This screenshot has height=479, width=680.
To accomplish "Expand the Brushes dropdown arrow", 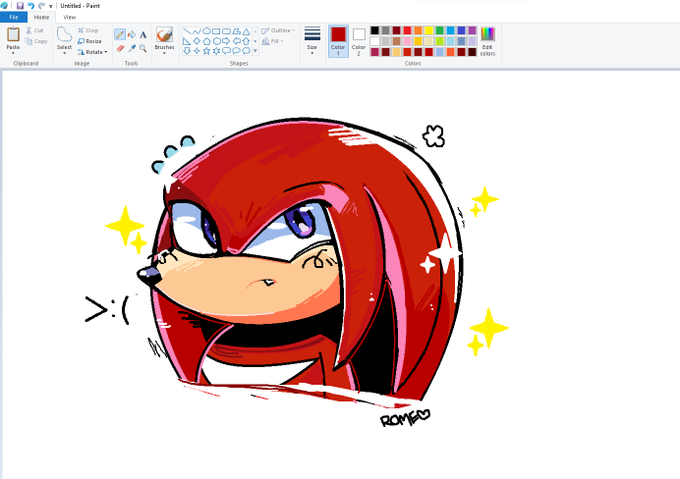I will pyautogui.click(x=164, y=53).
